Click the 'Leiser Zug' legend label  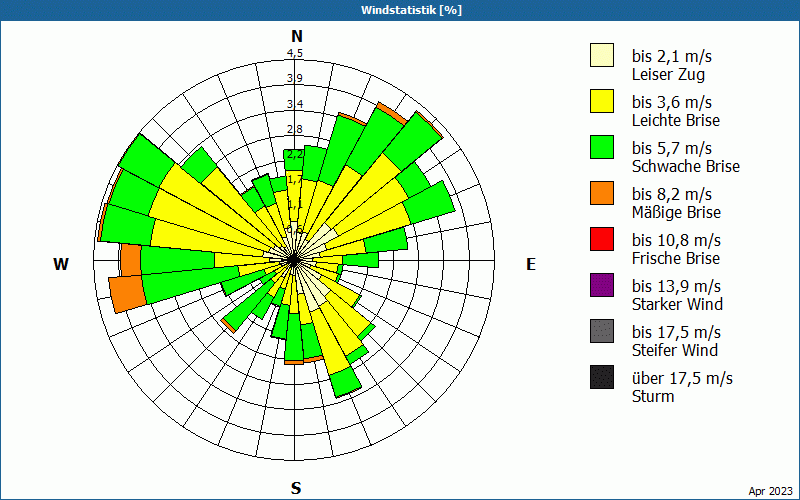pos(668,74)
